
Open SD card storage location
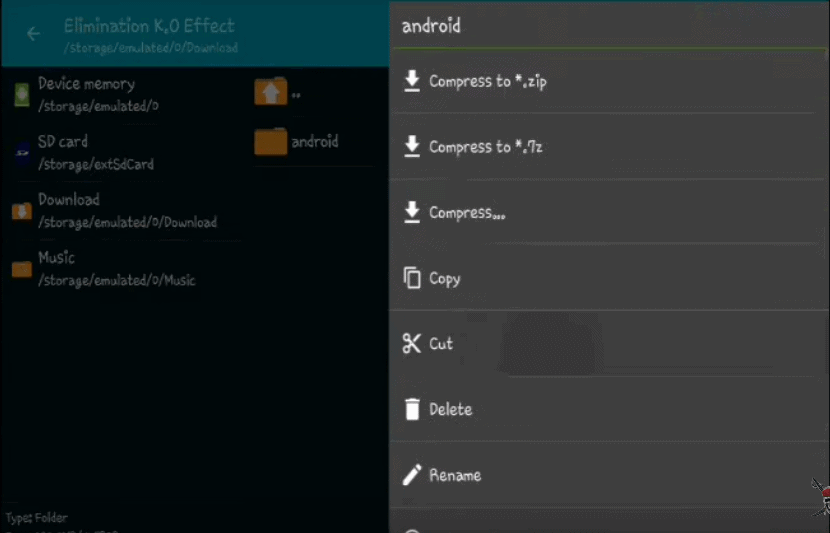click(124, 152)
